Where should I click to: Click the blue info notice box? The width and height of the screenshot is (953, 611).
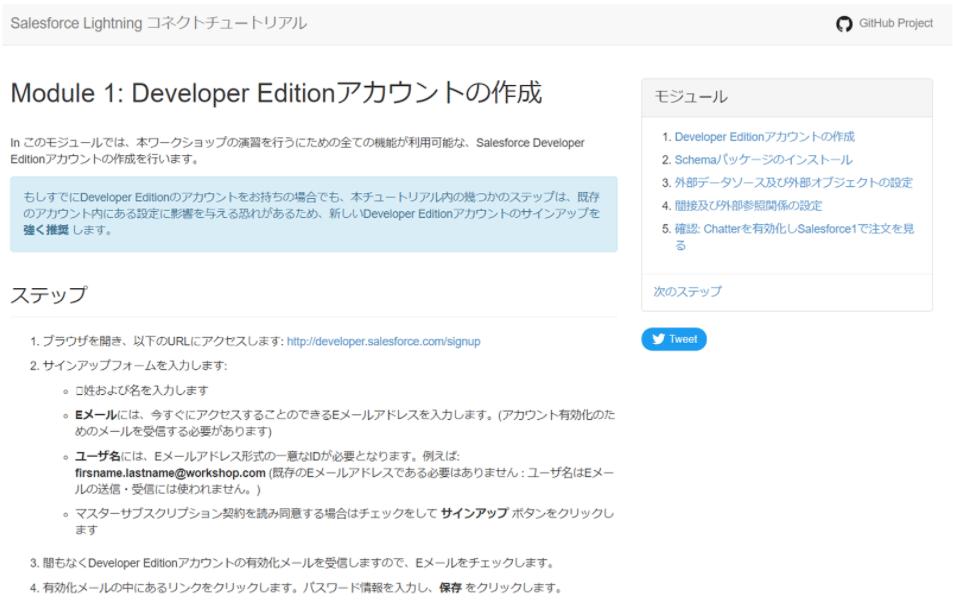[314, 214]
